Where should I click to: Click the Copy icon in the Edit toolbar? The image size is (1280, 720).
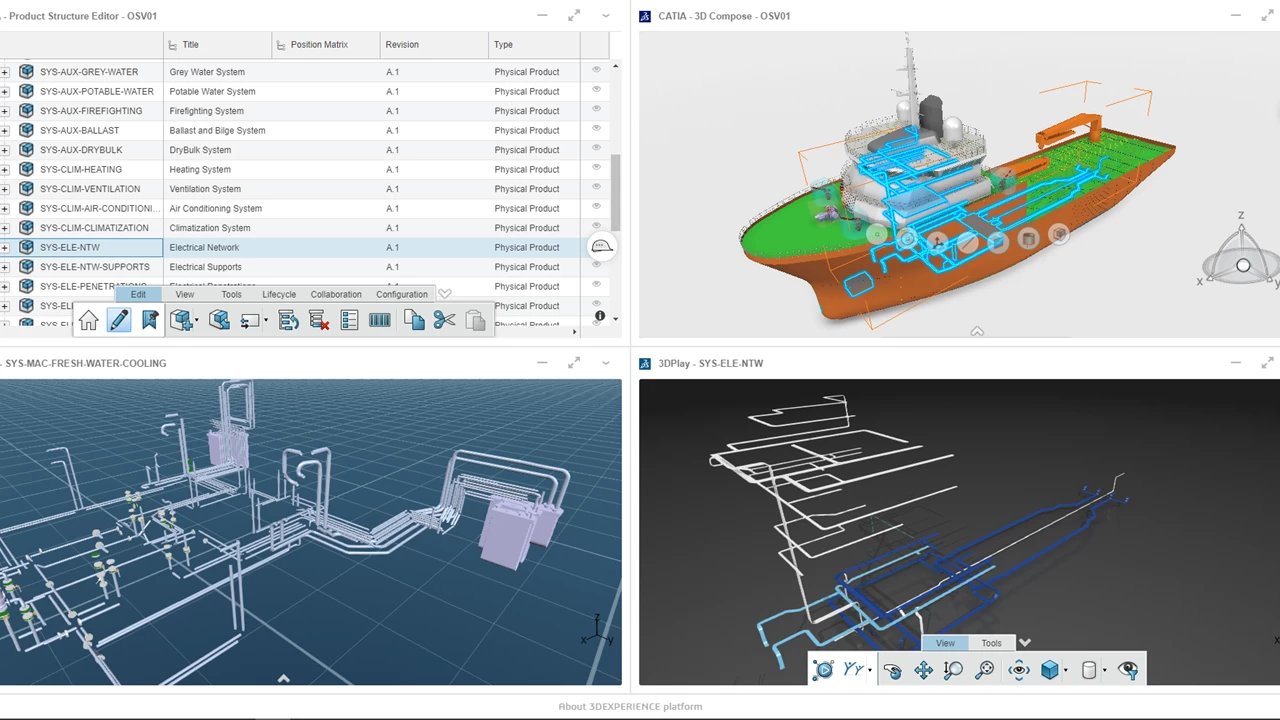point(413,318)
